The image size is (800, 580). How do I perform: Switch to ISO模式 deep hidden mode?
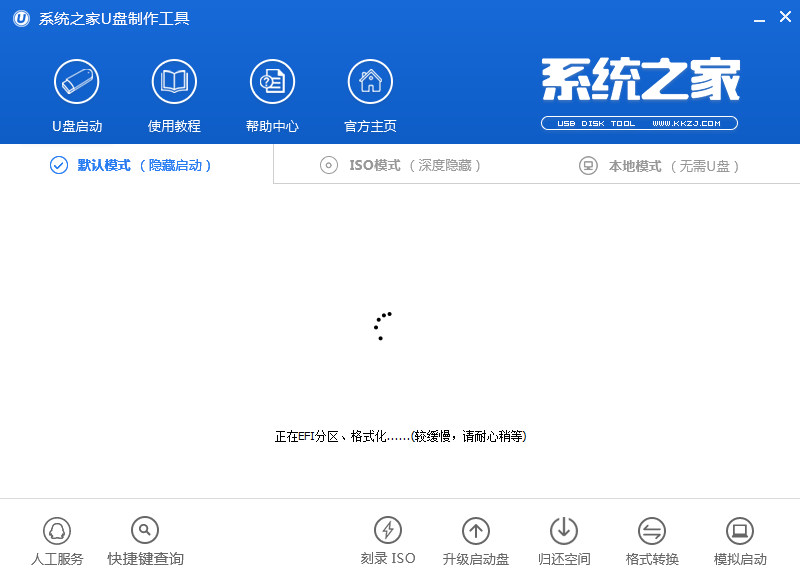pos(400,165)
